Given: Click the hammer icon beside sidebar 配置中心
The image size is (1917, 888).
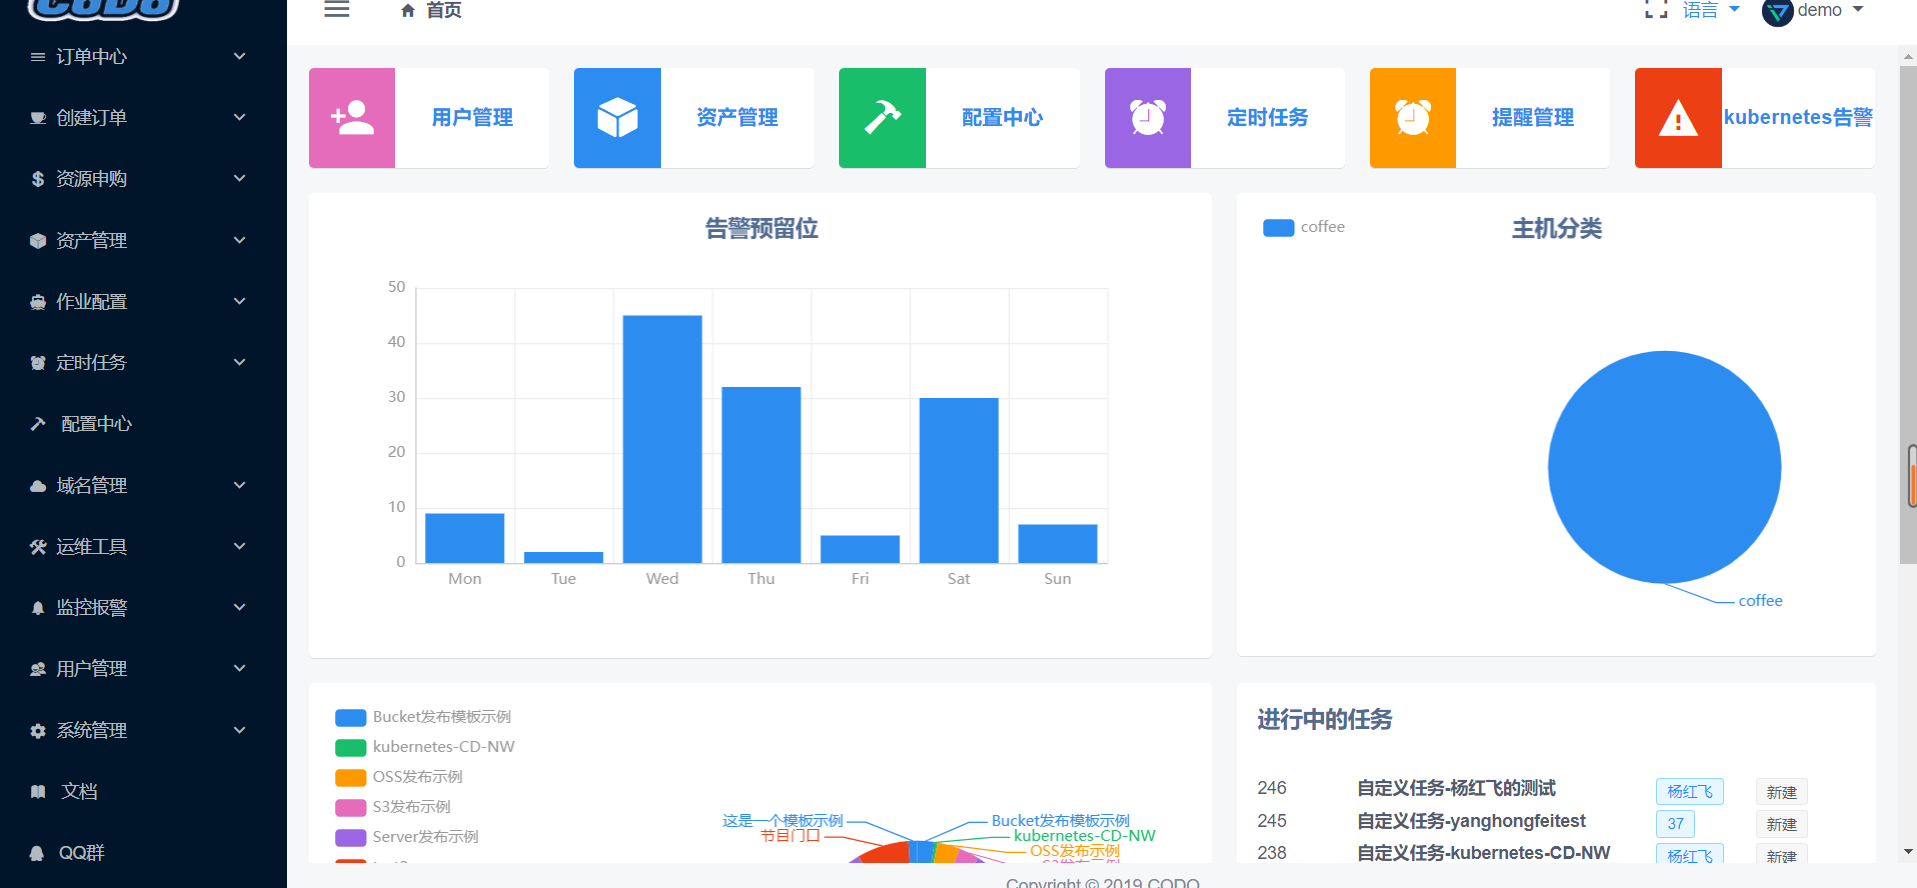Looking at the screenshot, I should tap(38, 424).
